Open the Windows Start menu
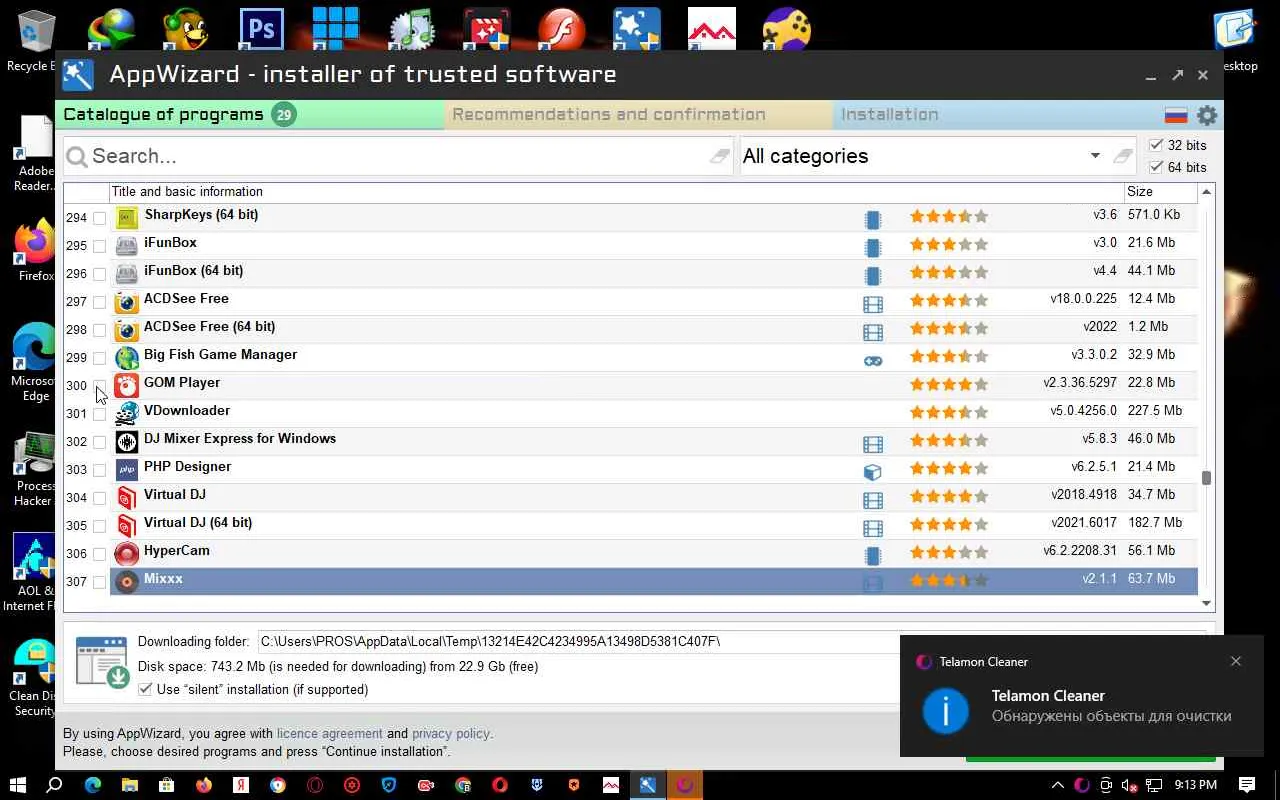Image resolution: width=1280 pixels, height=800 pixels. (18, 785)
